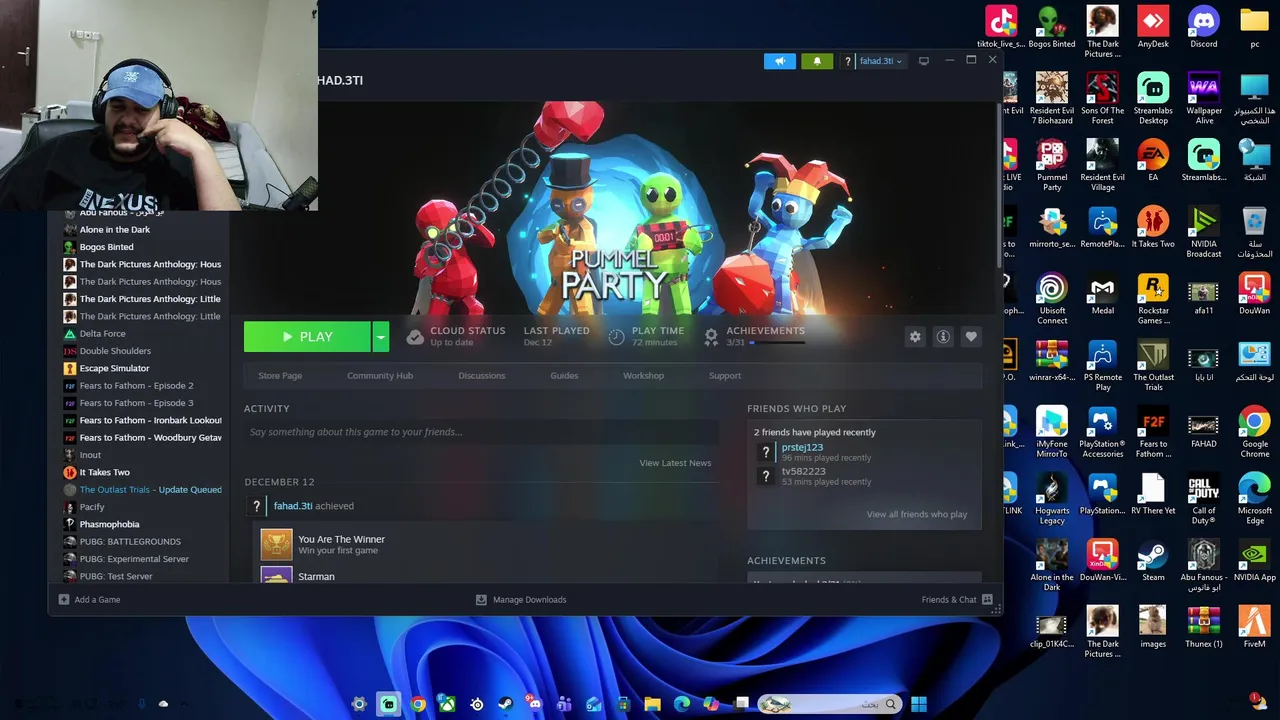Open Sons Of The Forest desktop shortcut
The image size is (1280, 720).
1102,98
